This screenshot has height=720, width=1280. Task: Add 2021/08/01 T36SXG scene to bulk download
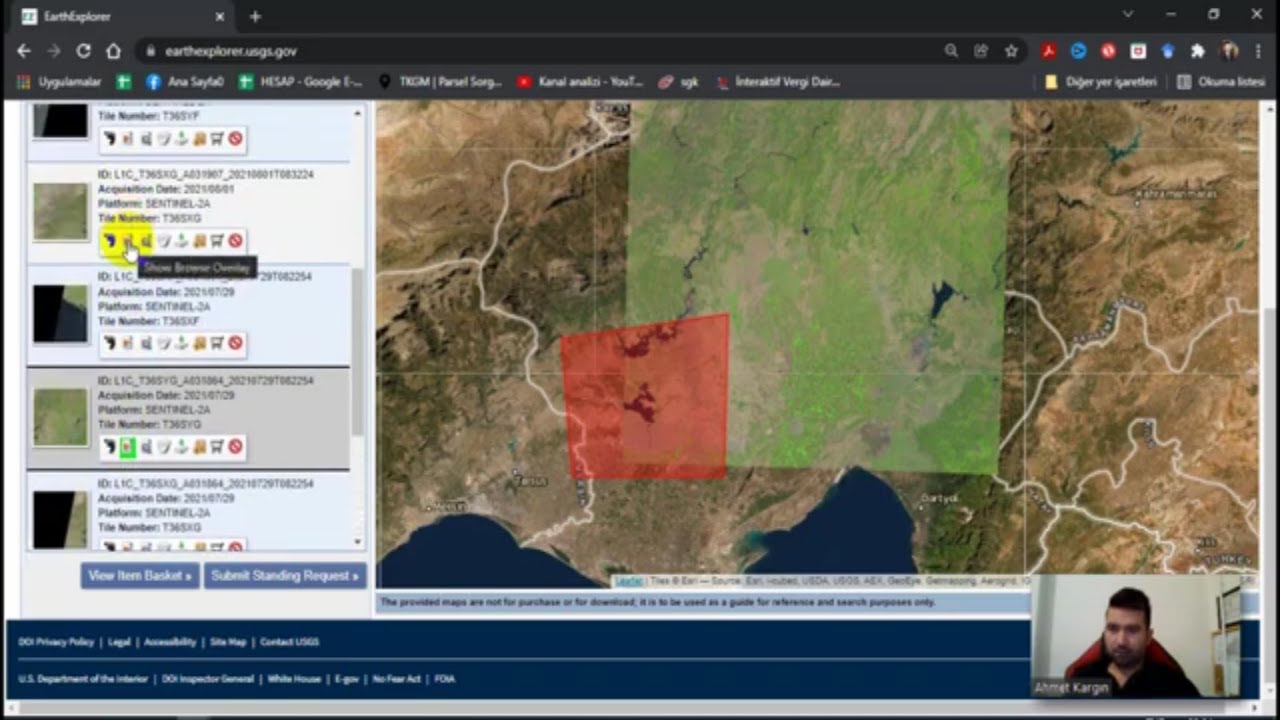[x=200, y=241]
